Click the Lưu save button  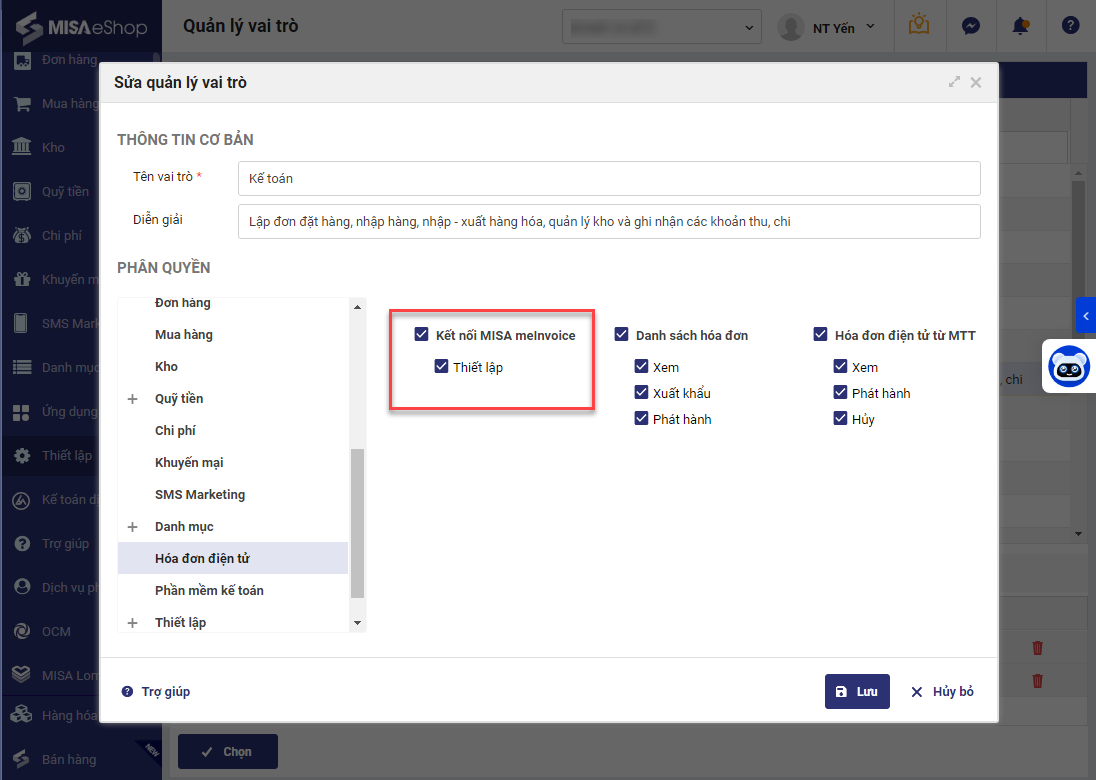point(857,691)
